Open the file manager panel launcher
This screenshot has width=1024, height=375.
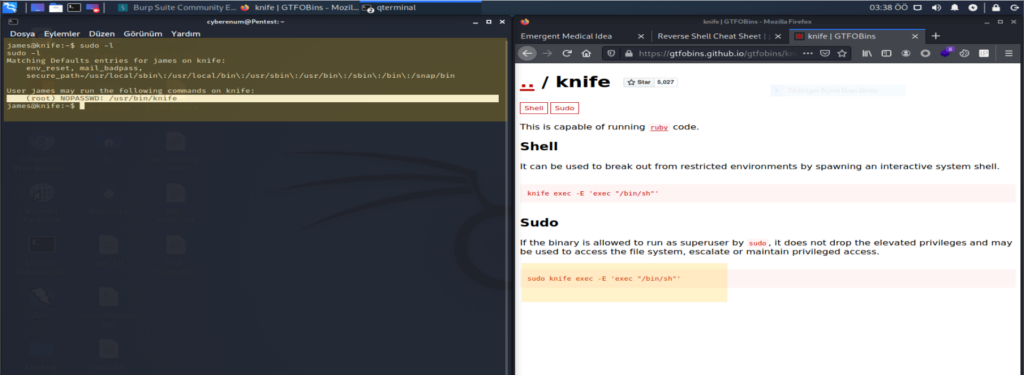(56, 8)
